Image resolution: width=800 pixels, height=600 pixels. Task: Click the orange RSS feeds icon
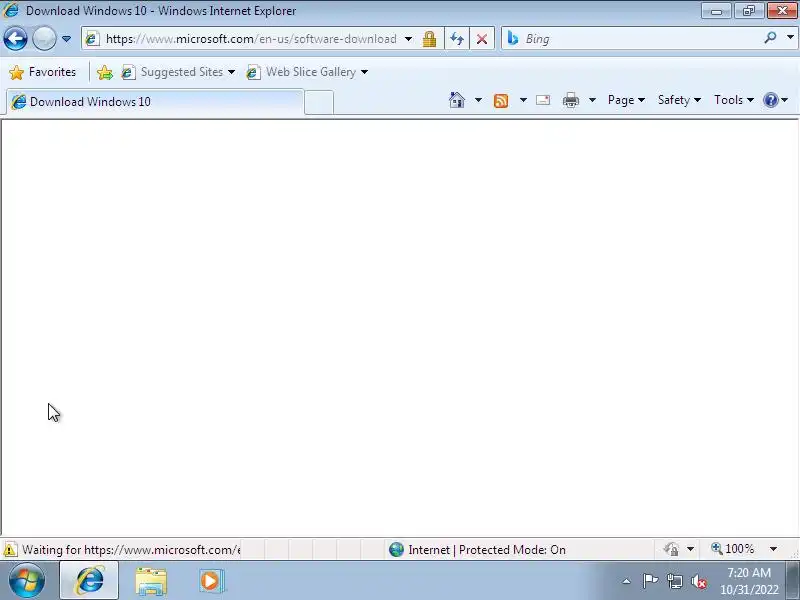(501, 101)
